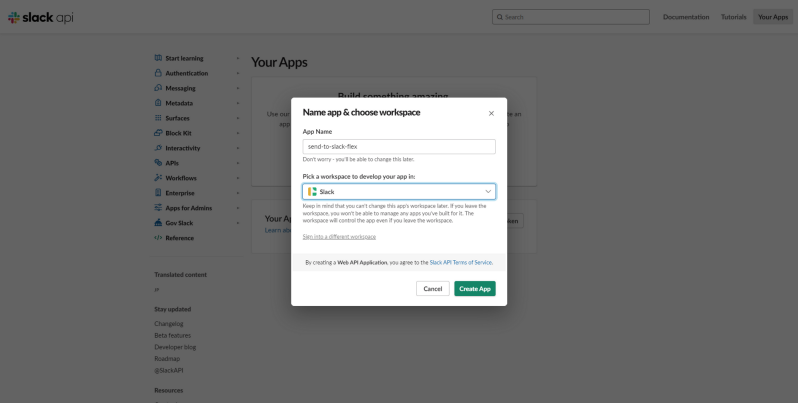Expand the Block Kit section arrow

point(238,133)
